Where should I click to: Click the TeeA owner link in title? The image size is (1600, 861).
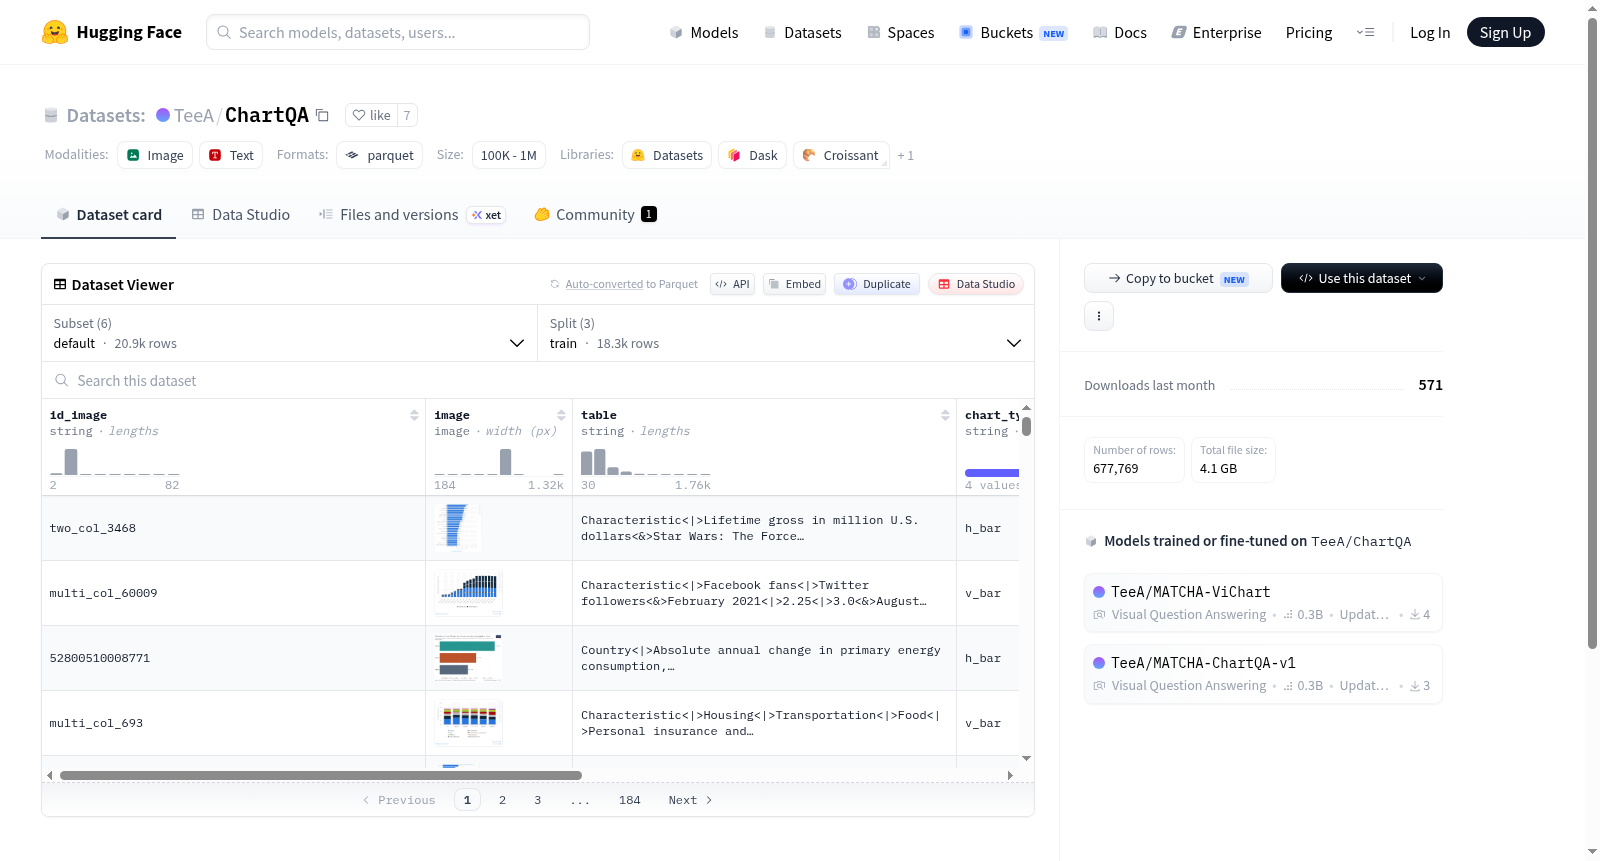[x=194, y=115]
